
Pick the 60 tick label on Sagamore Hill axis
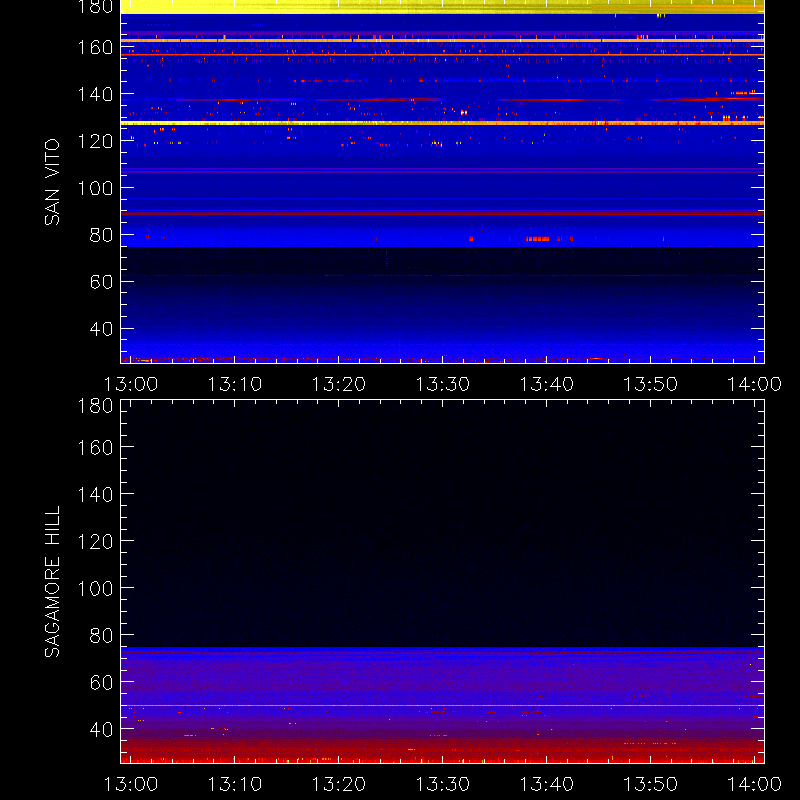point(101,682)
